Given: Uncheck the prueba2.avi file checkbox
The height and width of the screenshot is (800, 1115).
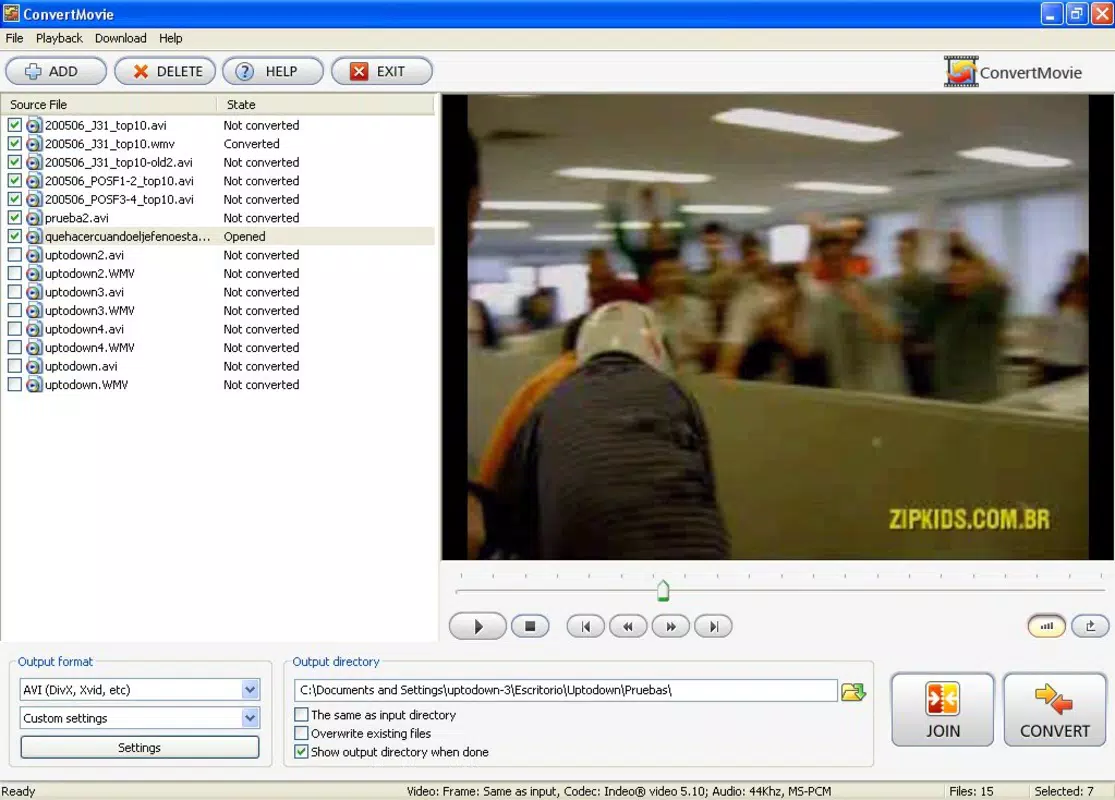Looking at the screenshot, I should [x=14, y=218].
